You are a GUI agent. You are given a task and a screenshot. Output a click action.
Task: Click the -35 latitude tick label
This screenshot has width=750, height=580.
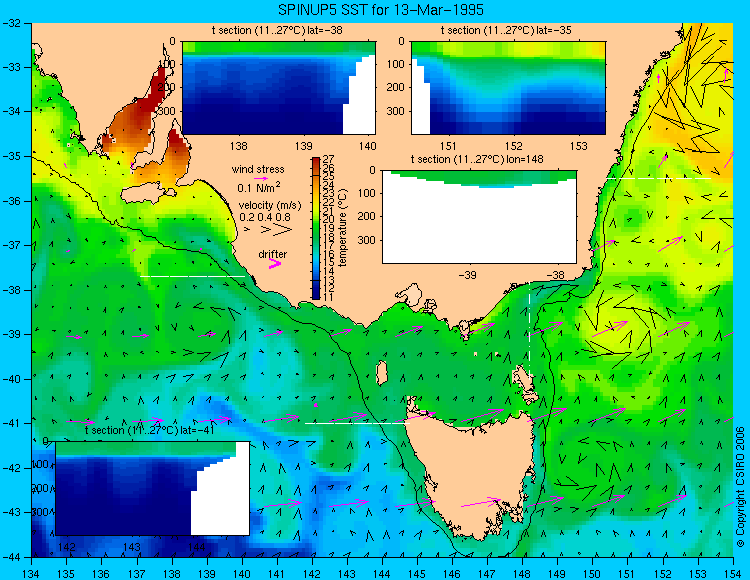coord(12,156)
